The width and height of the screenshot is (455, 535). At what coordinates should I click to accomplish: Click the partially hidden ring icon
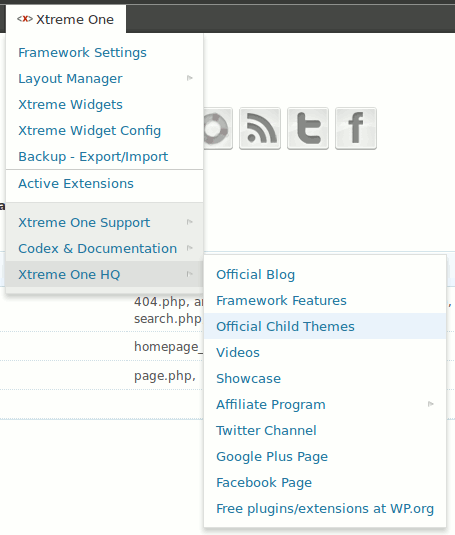pos(218,128)
